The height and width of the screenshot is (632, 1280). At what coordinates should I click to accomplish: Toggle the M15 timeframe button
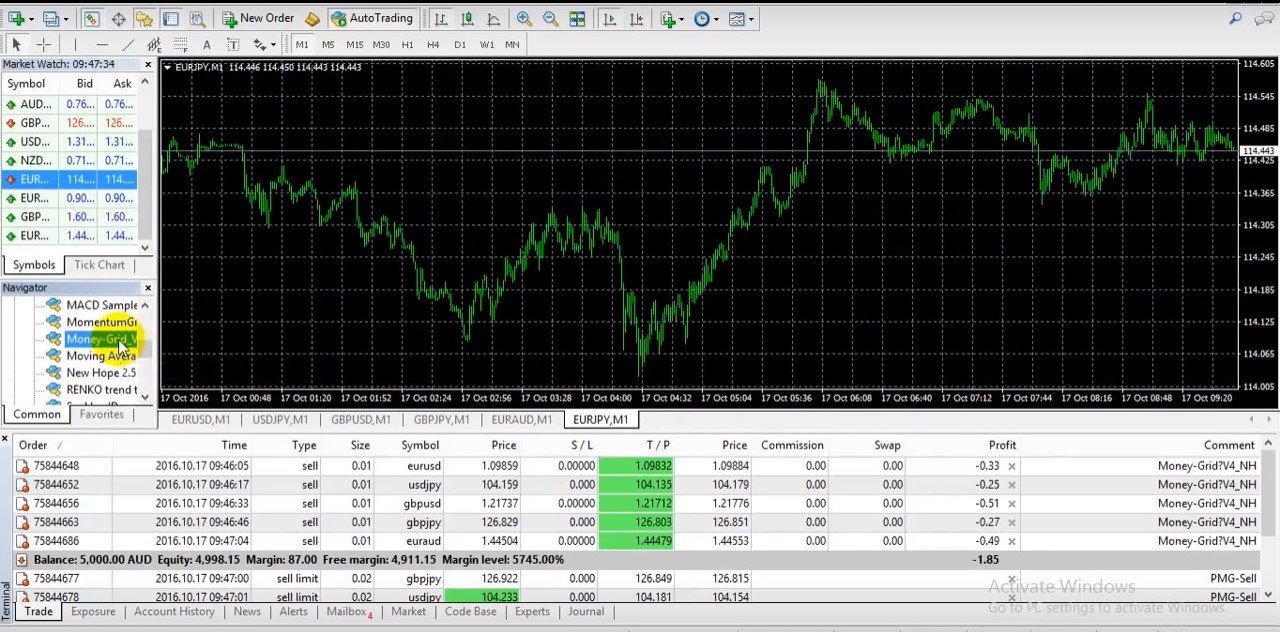(354, 45)
